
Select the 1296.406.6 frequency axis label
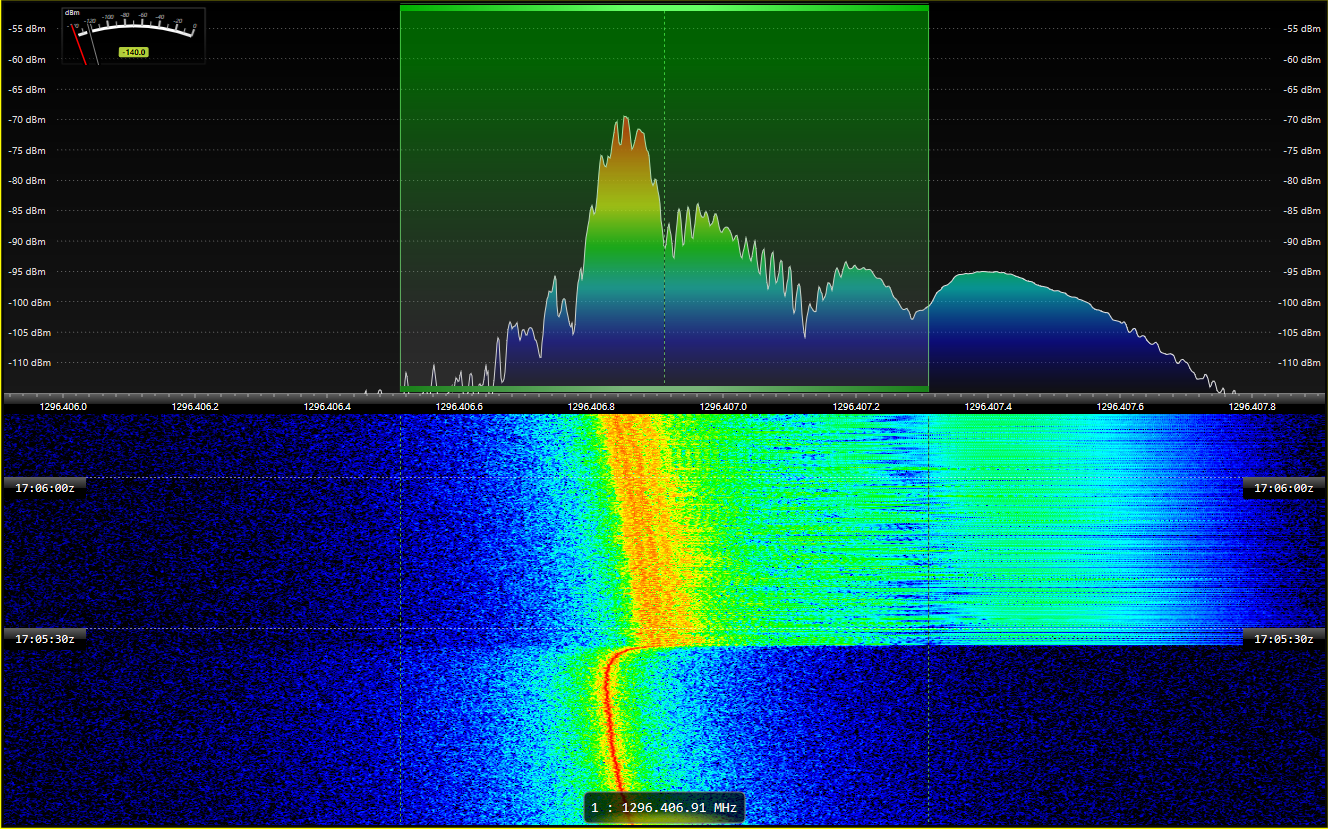[459, 407]
